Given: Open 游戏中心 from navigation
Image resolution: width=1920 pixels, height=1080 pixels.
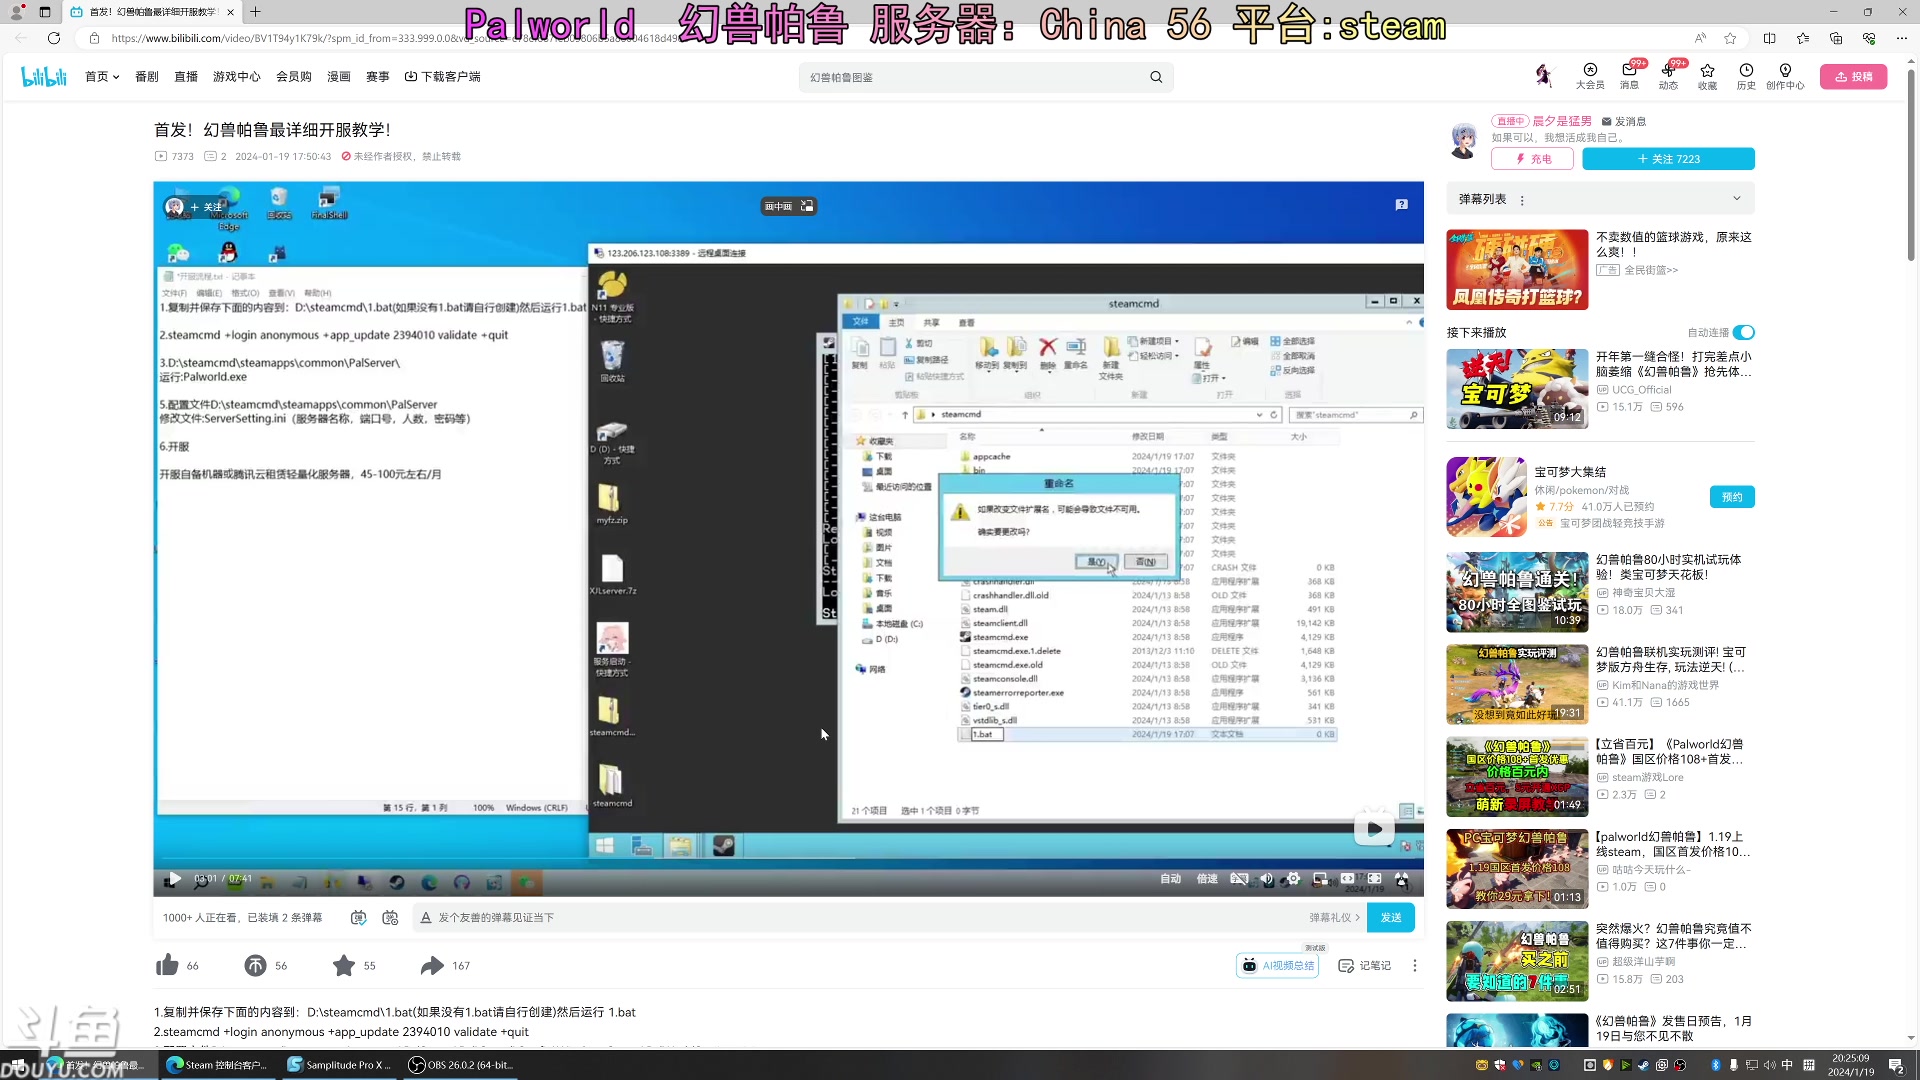Looking at the screenshot, I should (x=236, y=77).
